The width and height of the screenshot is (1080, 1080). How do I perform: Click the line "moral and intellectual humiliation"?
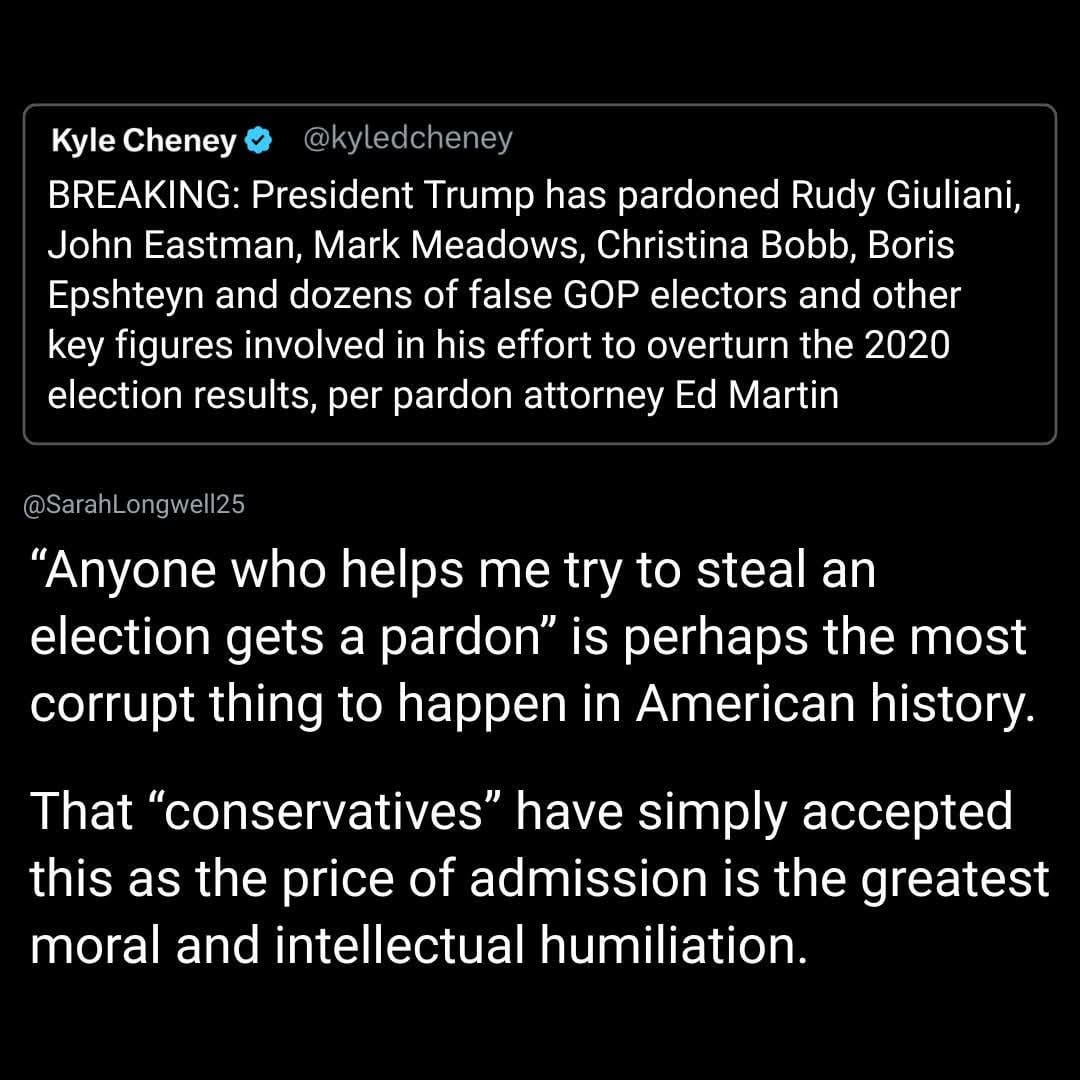(418, 946)
